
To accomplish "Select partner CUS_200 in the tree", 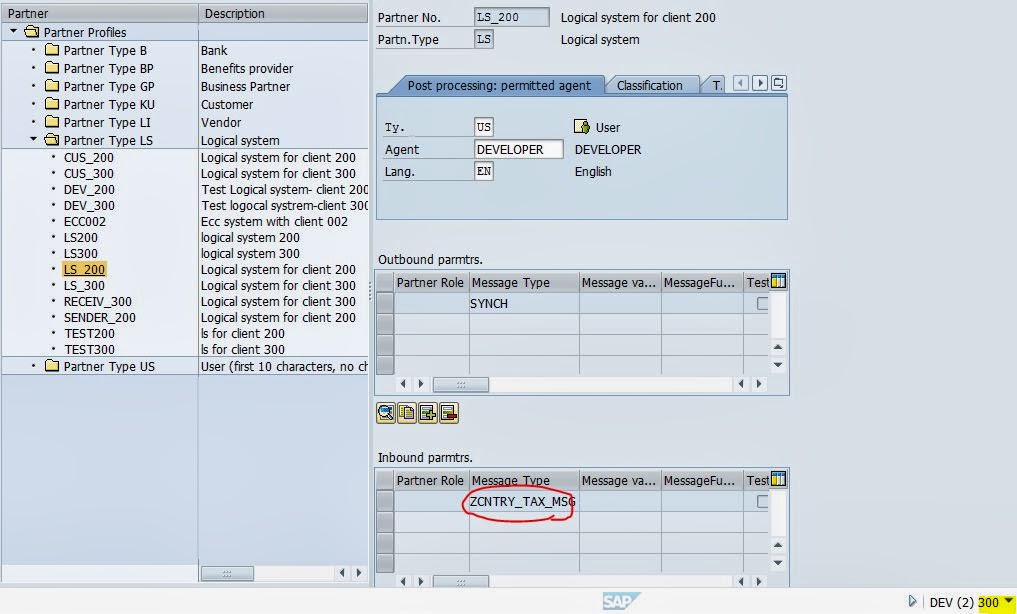I will (89, 158).
